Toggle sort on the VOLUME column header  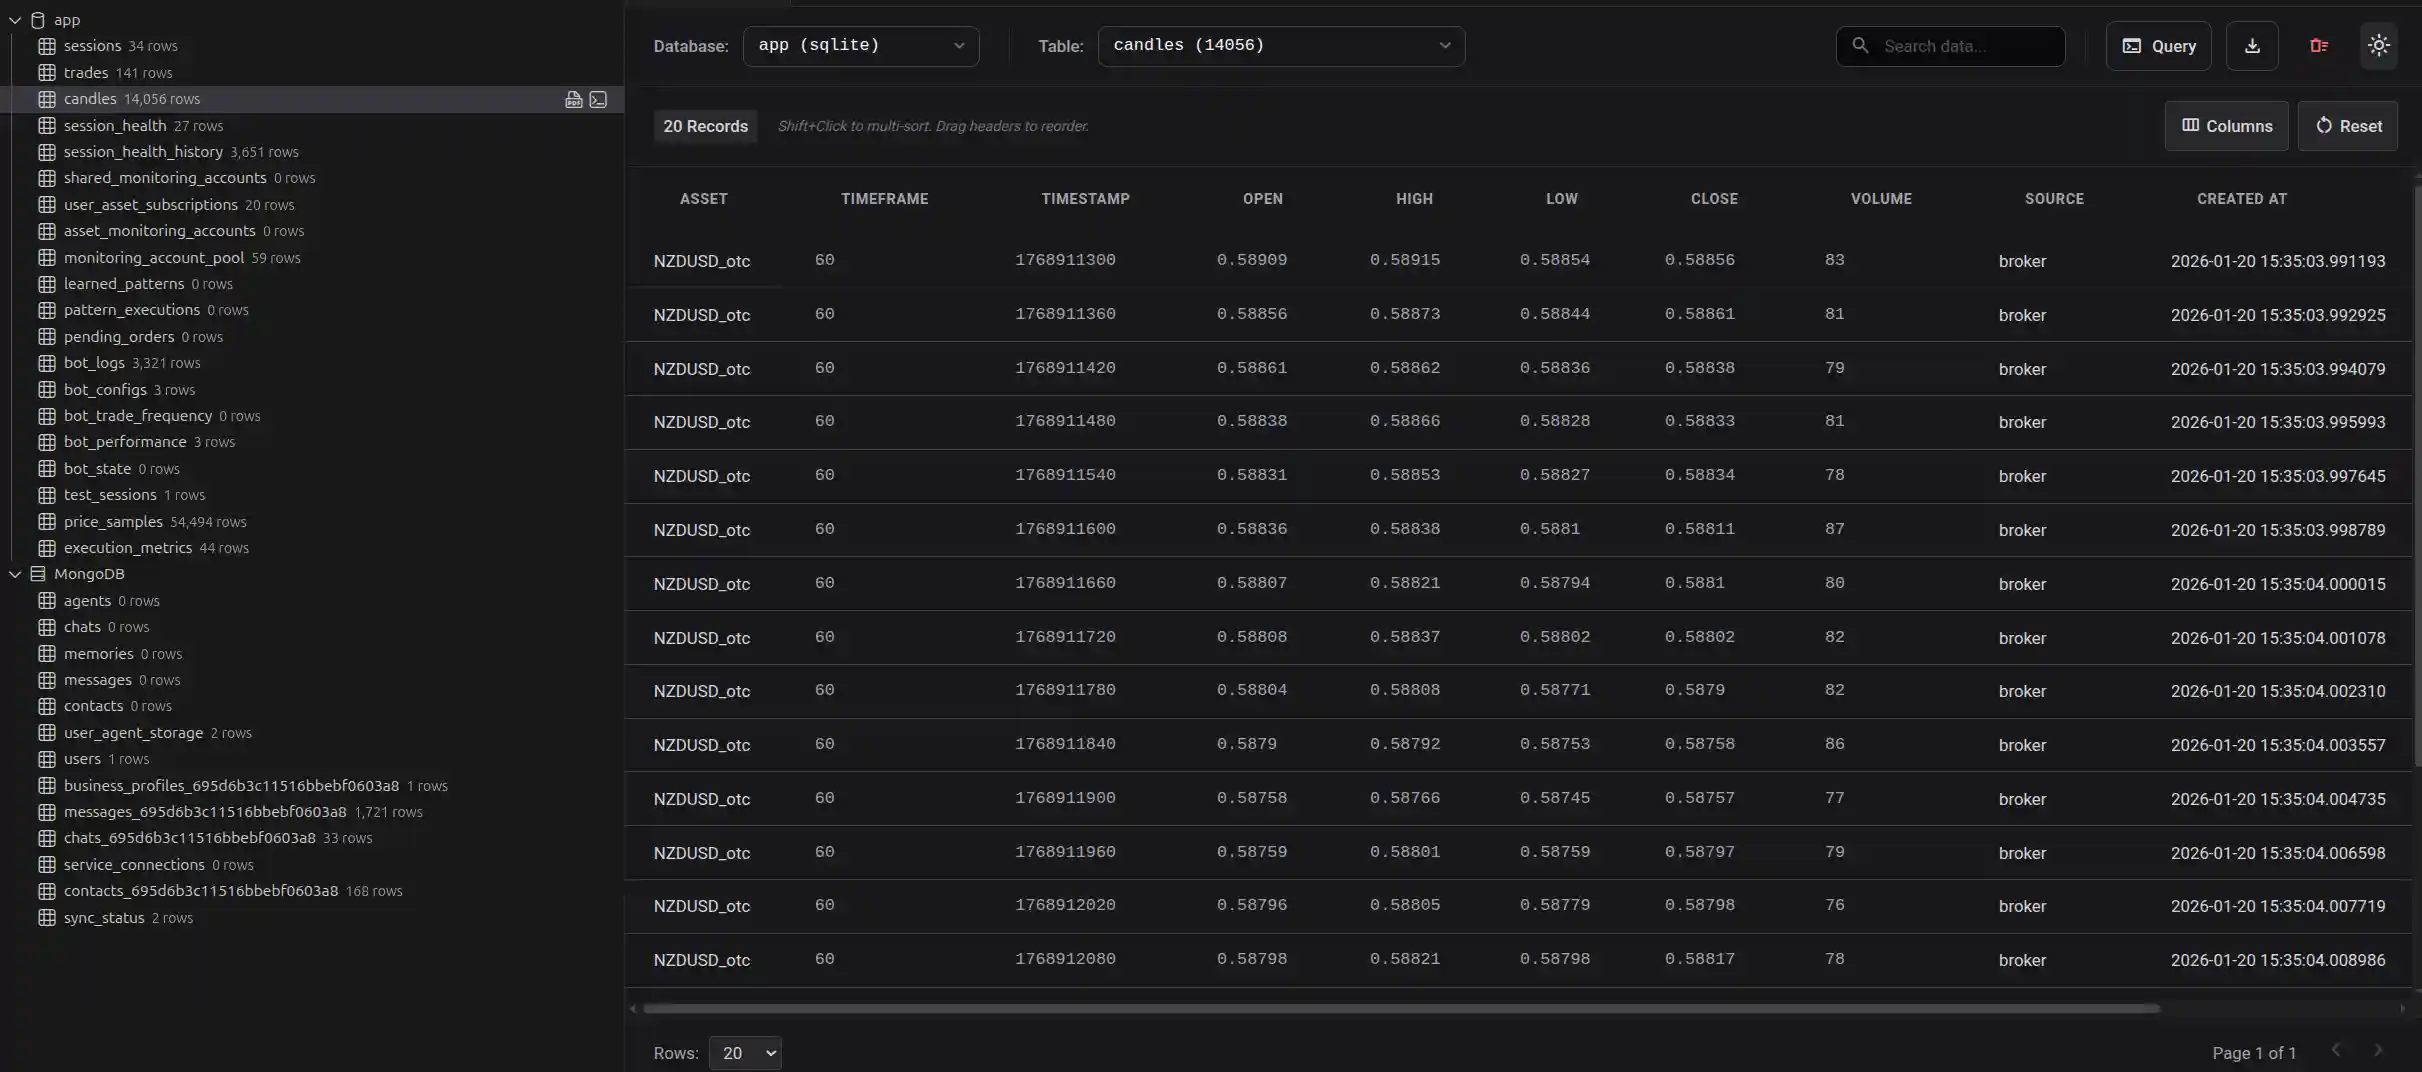point(1879,198)
